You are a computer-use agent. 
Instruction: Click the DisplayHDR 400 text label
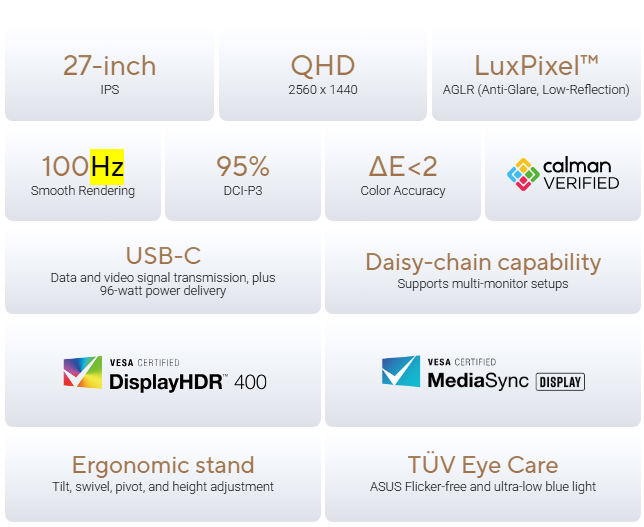click(x=187, y=381)
